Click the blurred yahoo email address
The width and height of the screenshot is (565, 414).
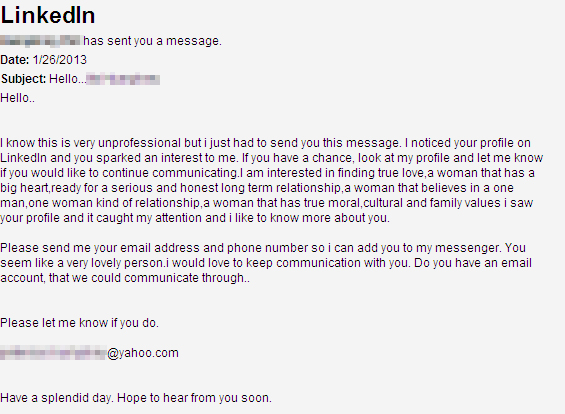click(53, 353)
